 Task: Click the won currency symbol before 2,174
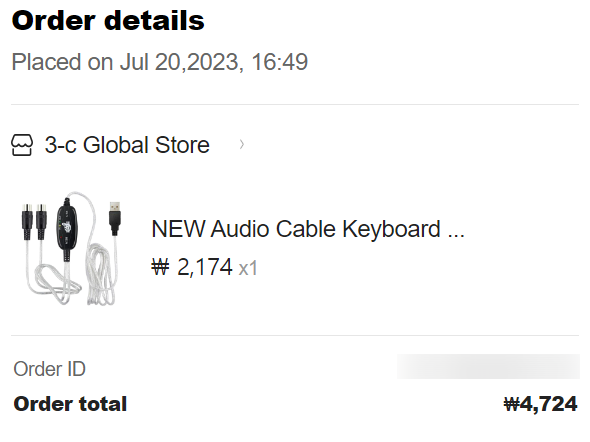click(x=161, y=267)
